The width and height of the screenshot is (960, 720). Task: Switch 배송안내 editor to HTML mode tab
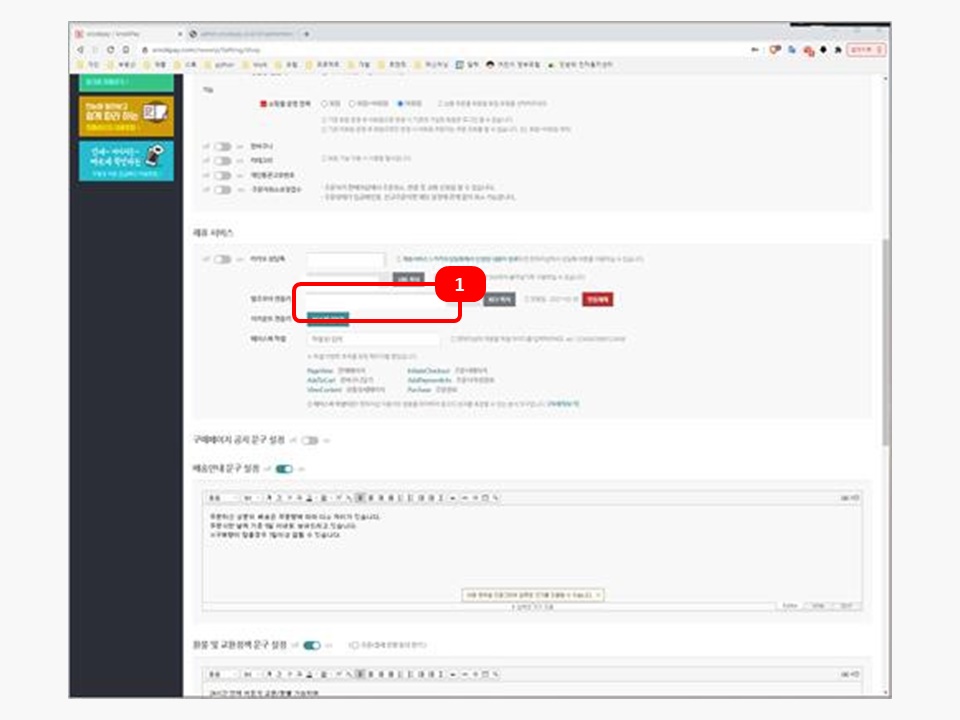(817, 606)
